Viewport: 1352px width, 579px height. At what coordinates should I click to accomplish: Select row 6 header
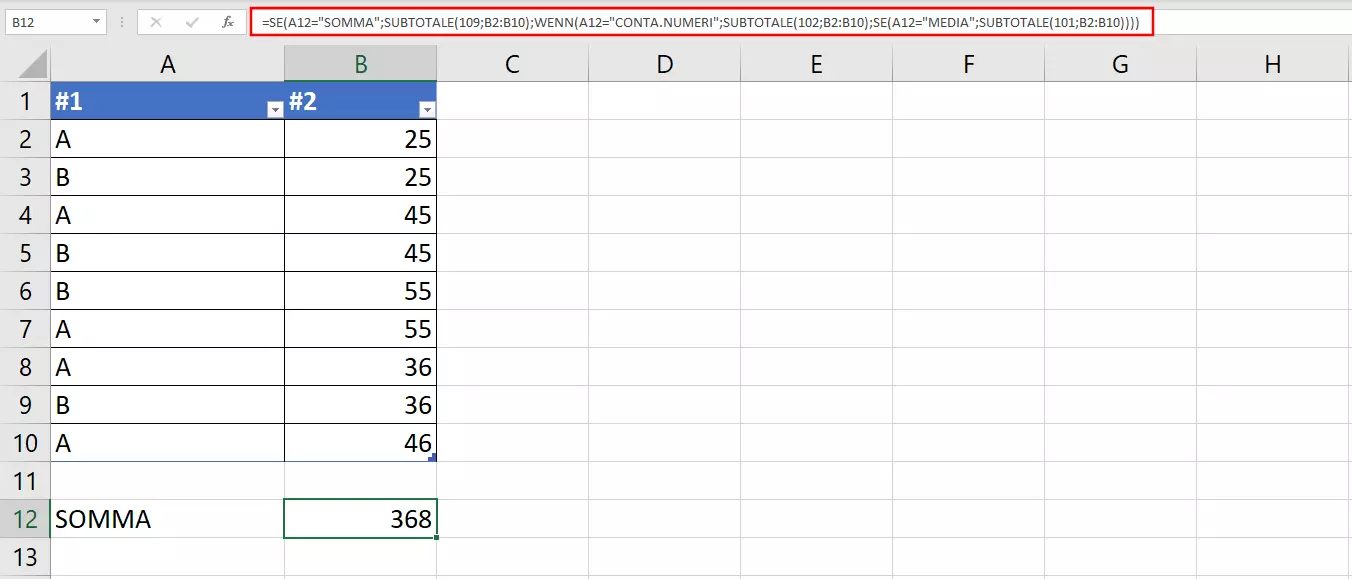coord(25,291)
